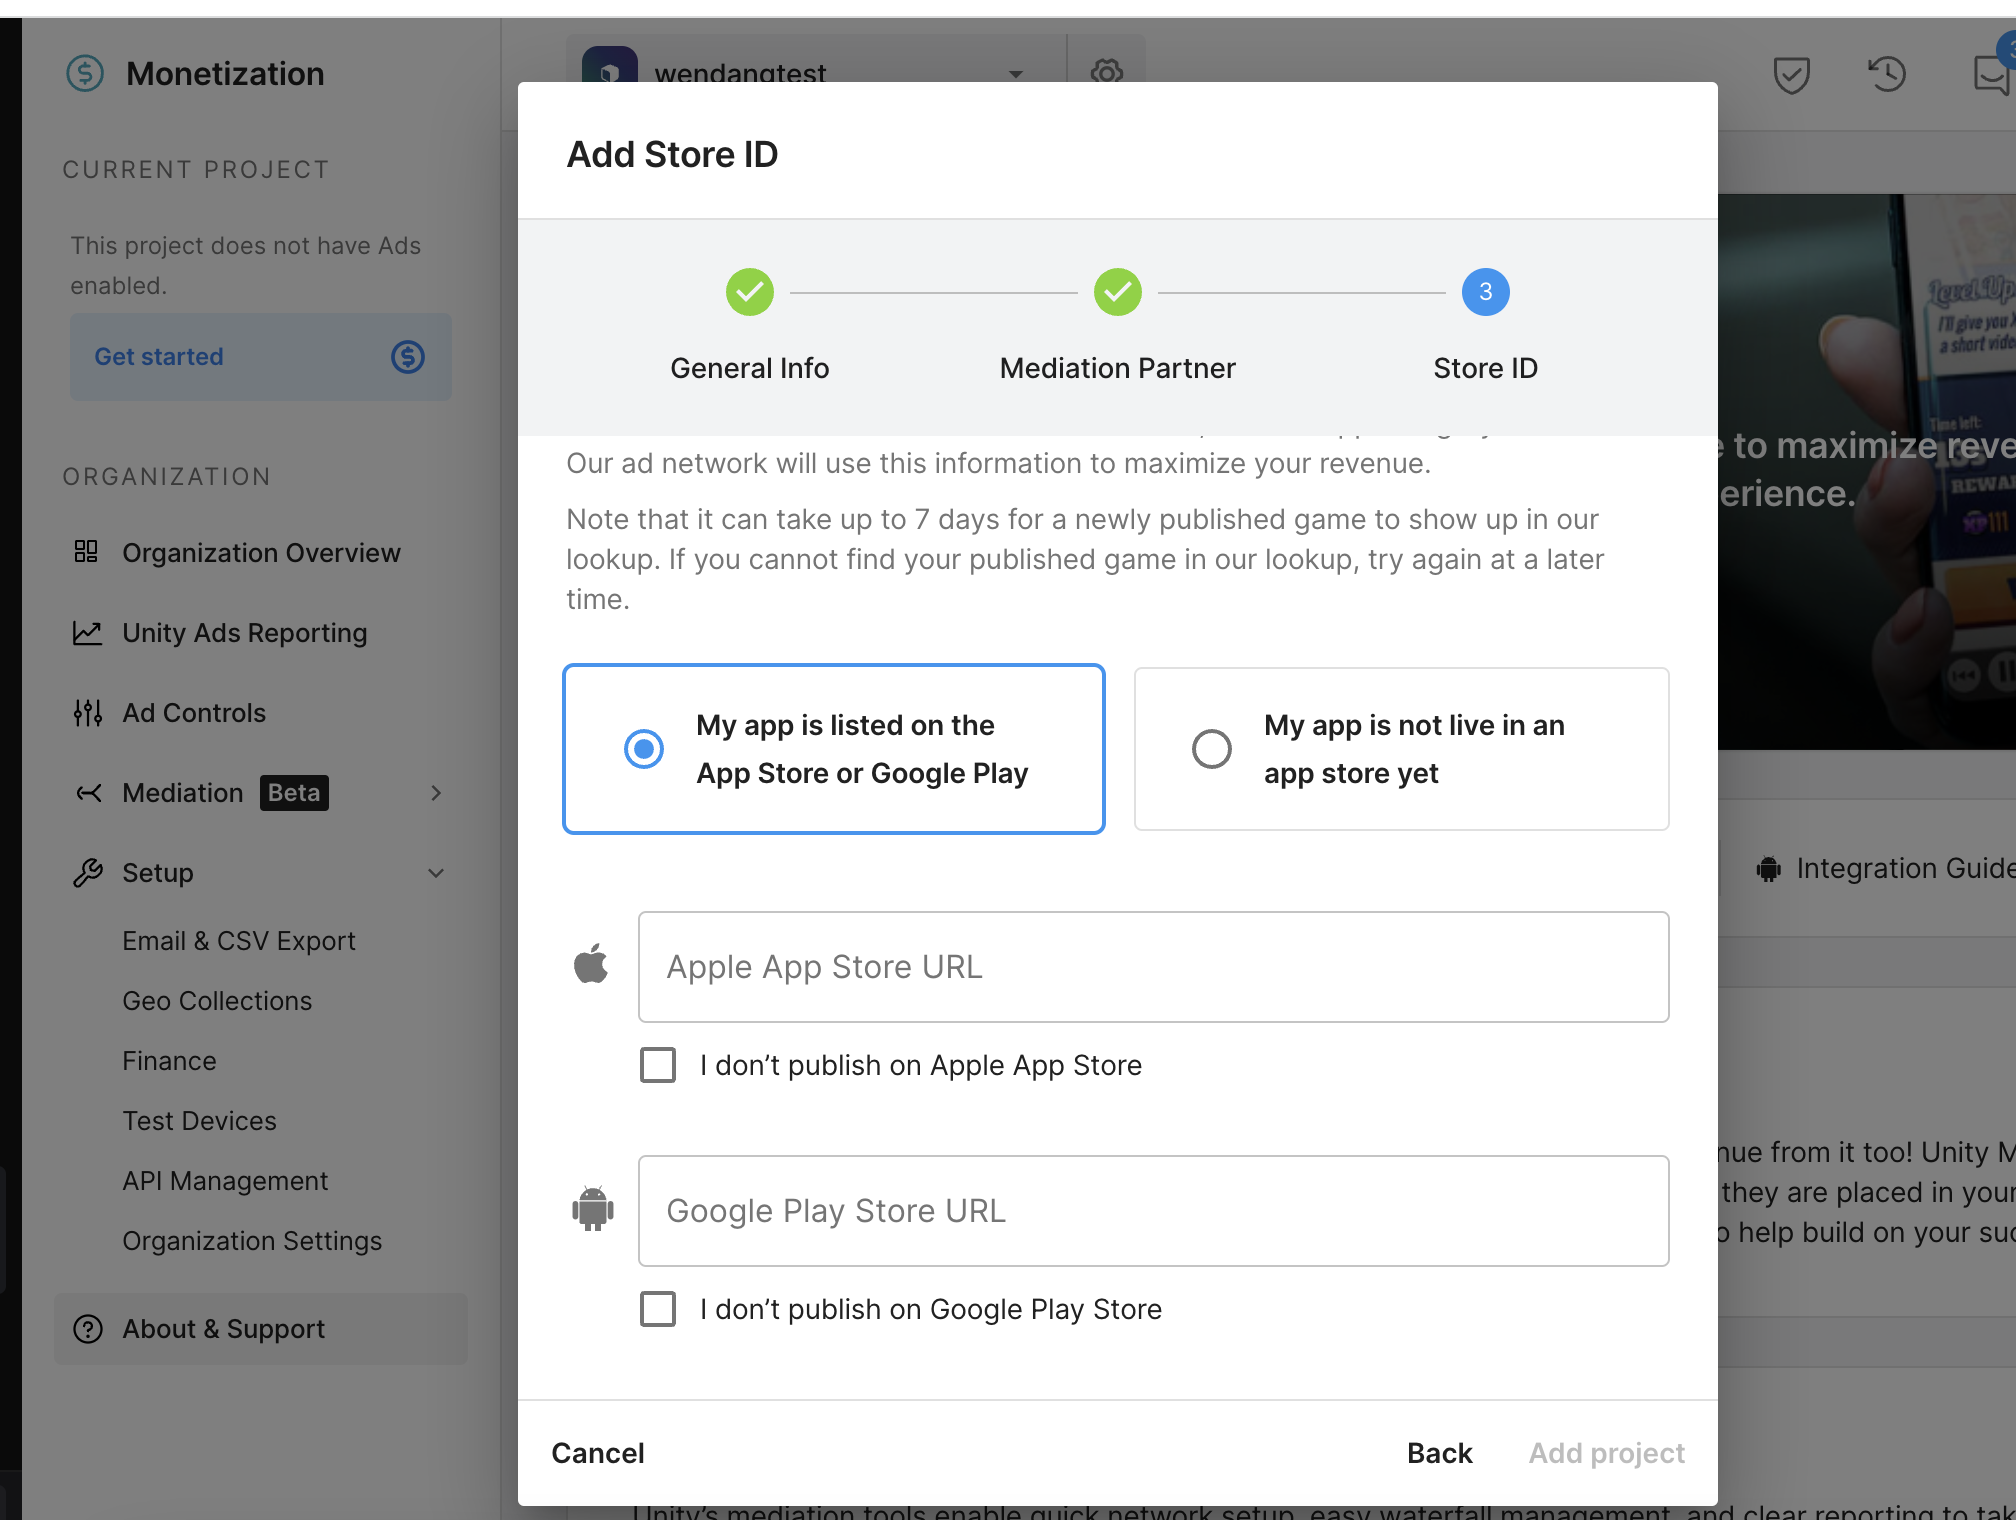Click the Mediation branch icon
Screen dimensions: 2016x1520
pos(89,793)
